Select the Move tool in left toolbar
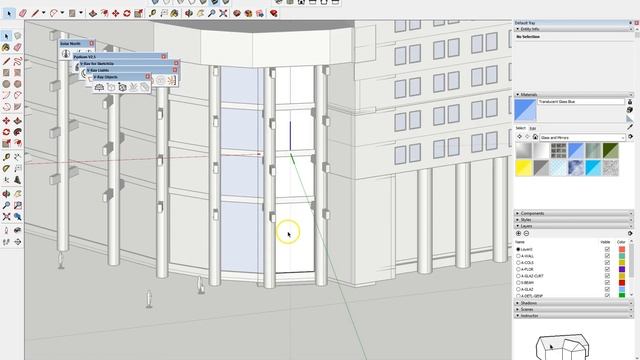 pyautogui.click(x=6, y=121)
